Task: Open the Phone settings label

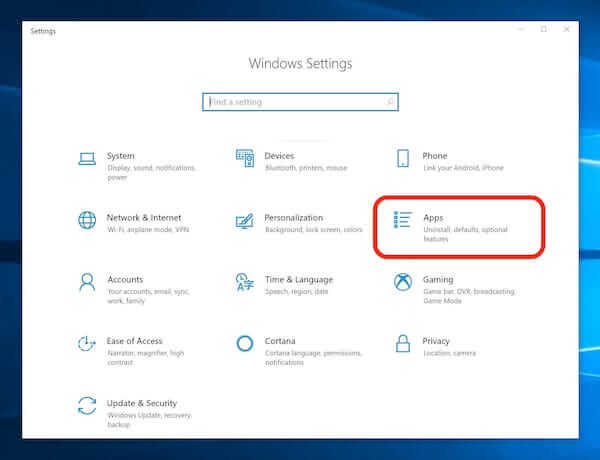Action: [435, 156]
